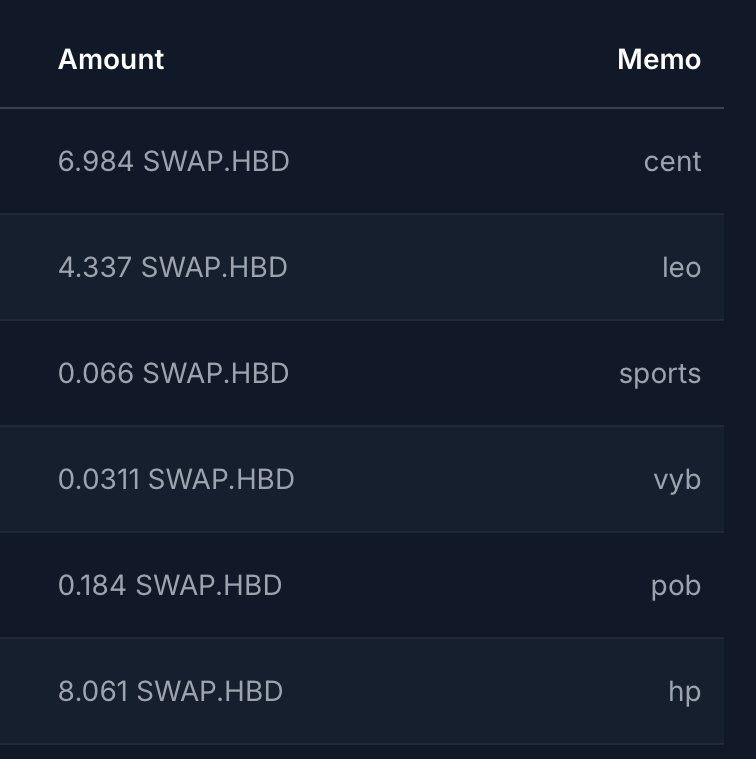
Task: Click the sports memo text
Action: 660,374
